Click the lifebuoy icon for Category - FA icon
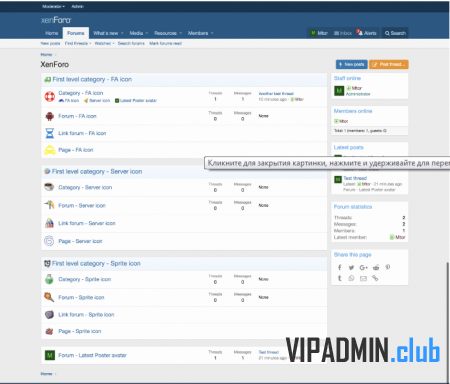 [50, 96]
